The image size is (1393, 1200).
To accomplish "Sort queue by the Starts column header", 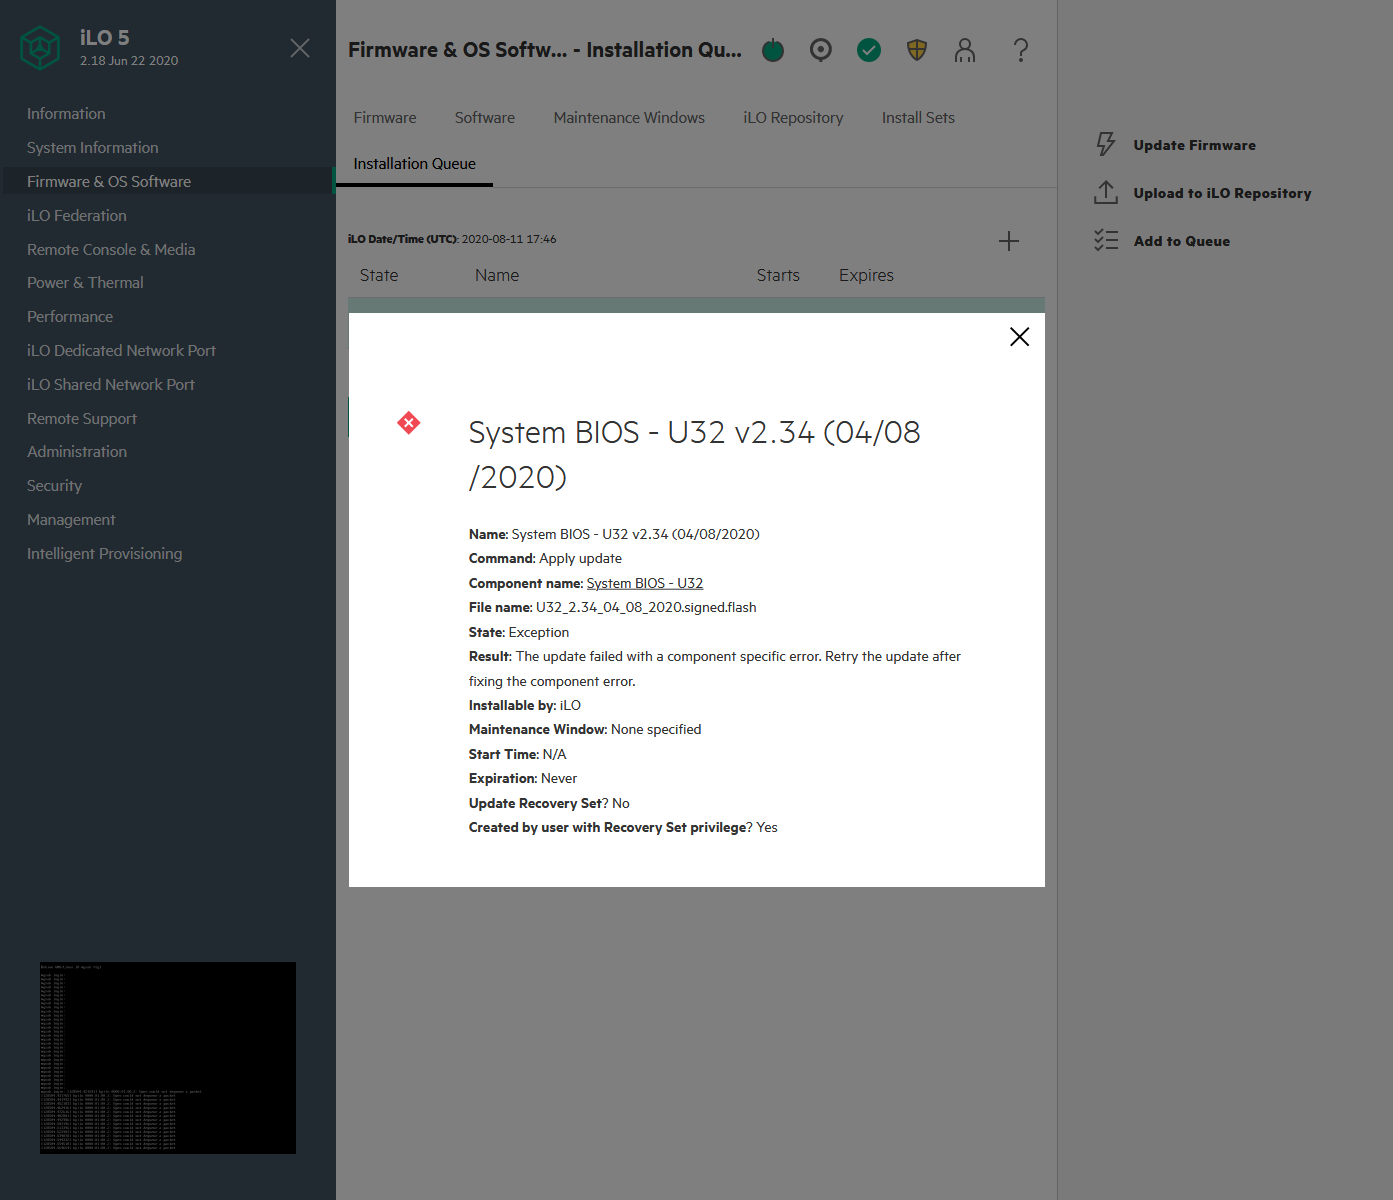I will click(x=778, y=276).
